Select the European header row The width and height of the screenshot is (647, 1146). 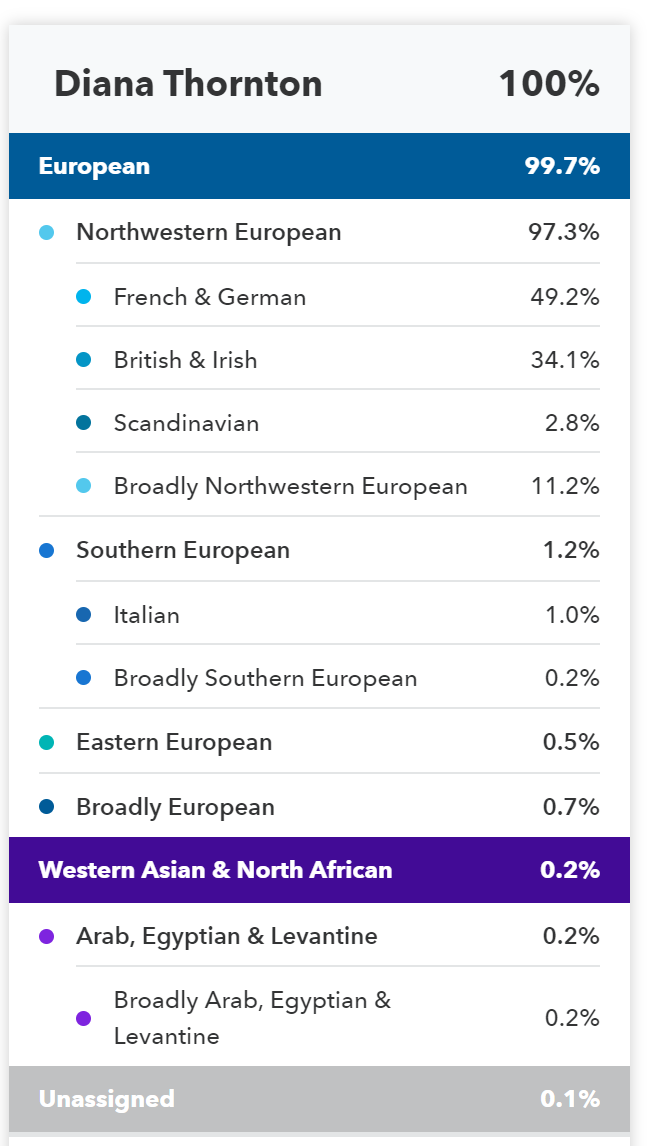(319, 166)
